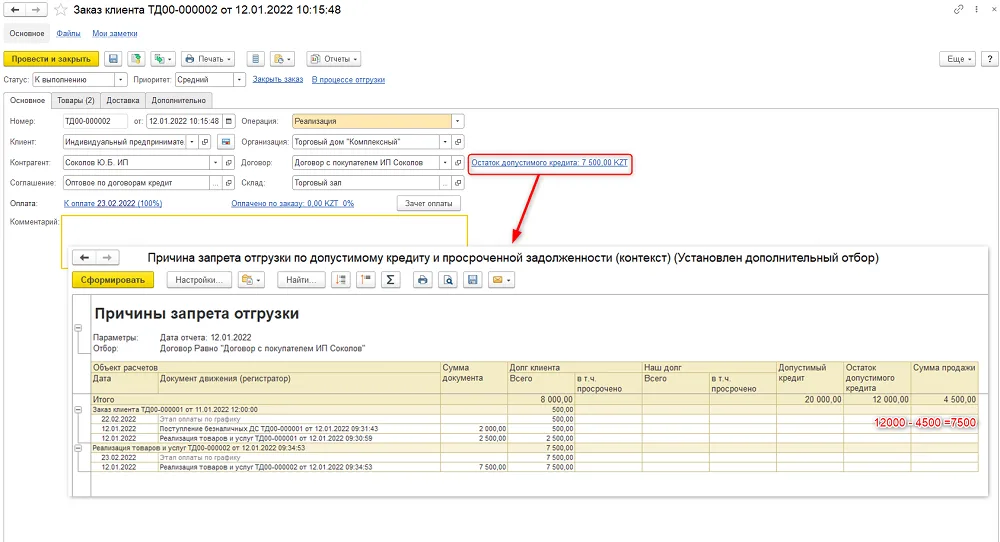Open the Печать dropdown menu
Screen dimensions: 1000x542
pyautogui.click(x=208, y=59)
